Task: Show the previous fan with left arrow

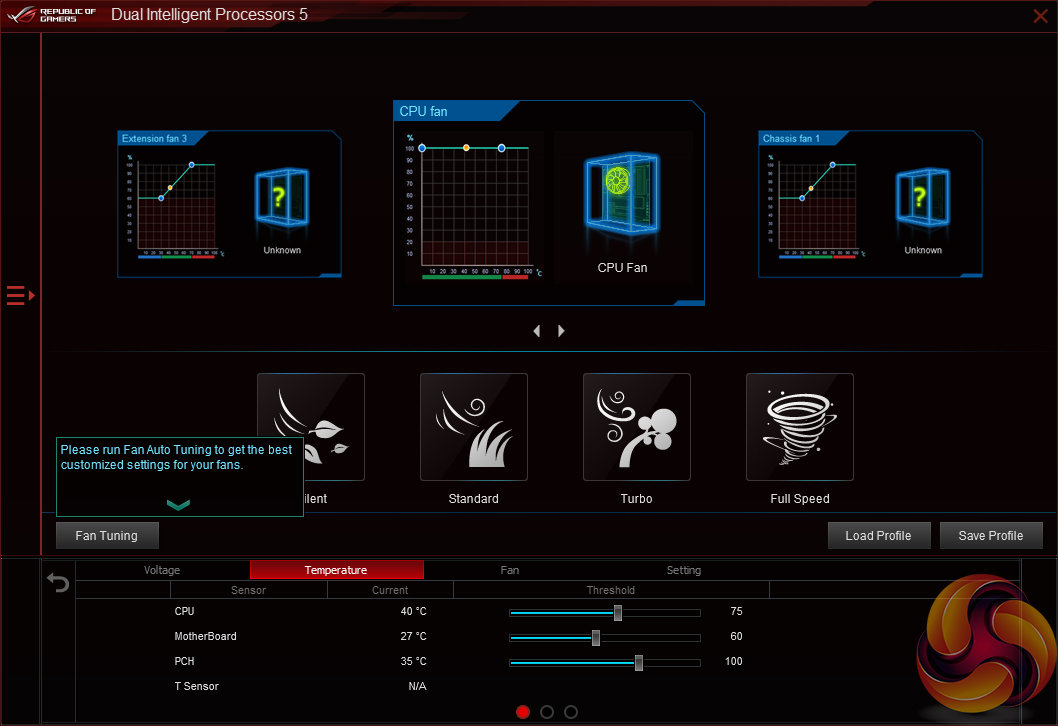Action: click(537, 331)
